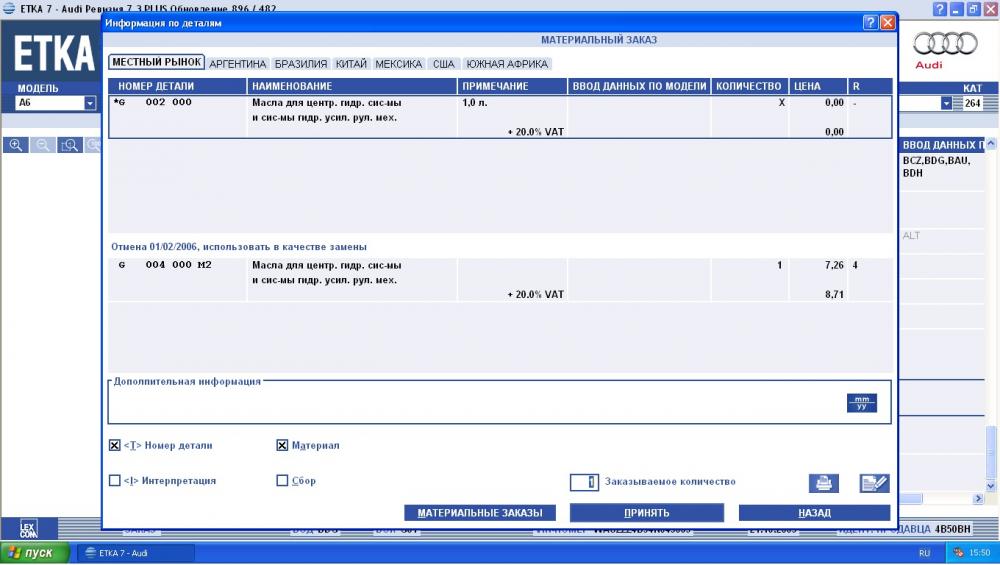
Task: Open the МОДЕЛЬ A6 dropdown
Action: click(x=90, y=103)
